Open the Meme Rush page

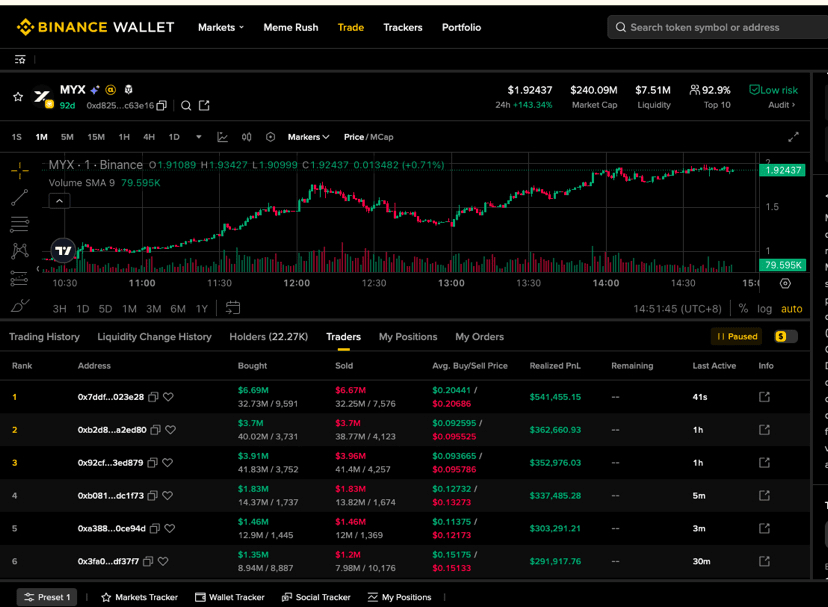pos(291,27)
